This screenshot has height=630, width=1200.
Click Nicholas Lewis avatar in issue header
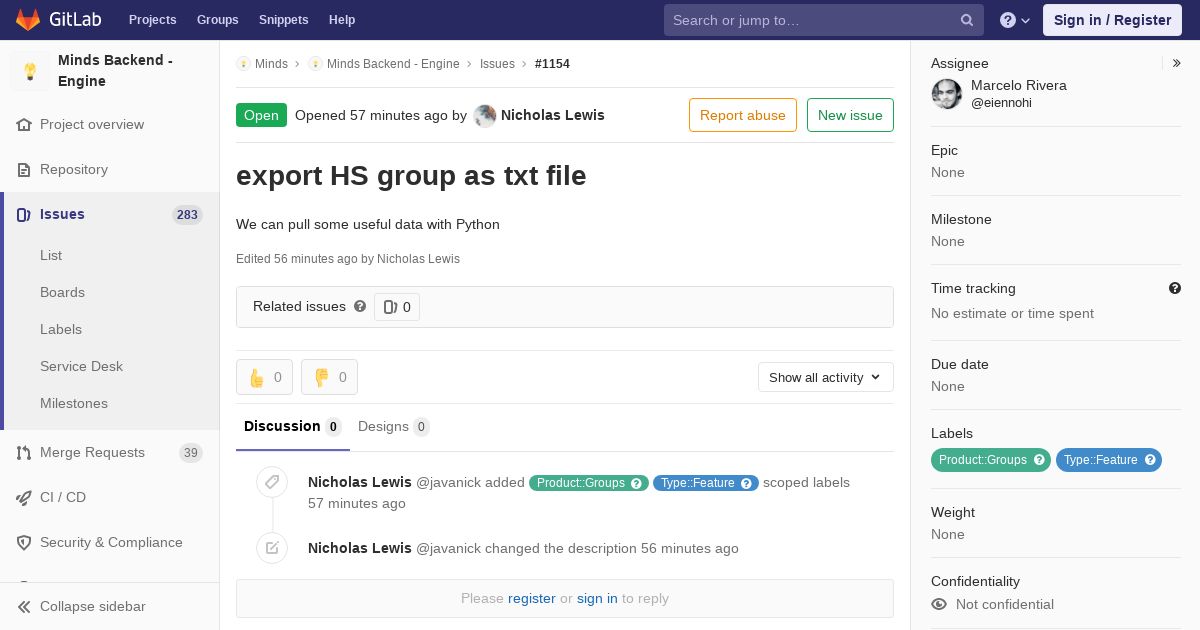485,115
